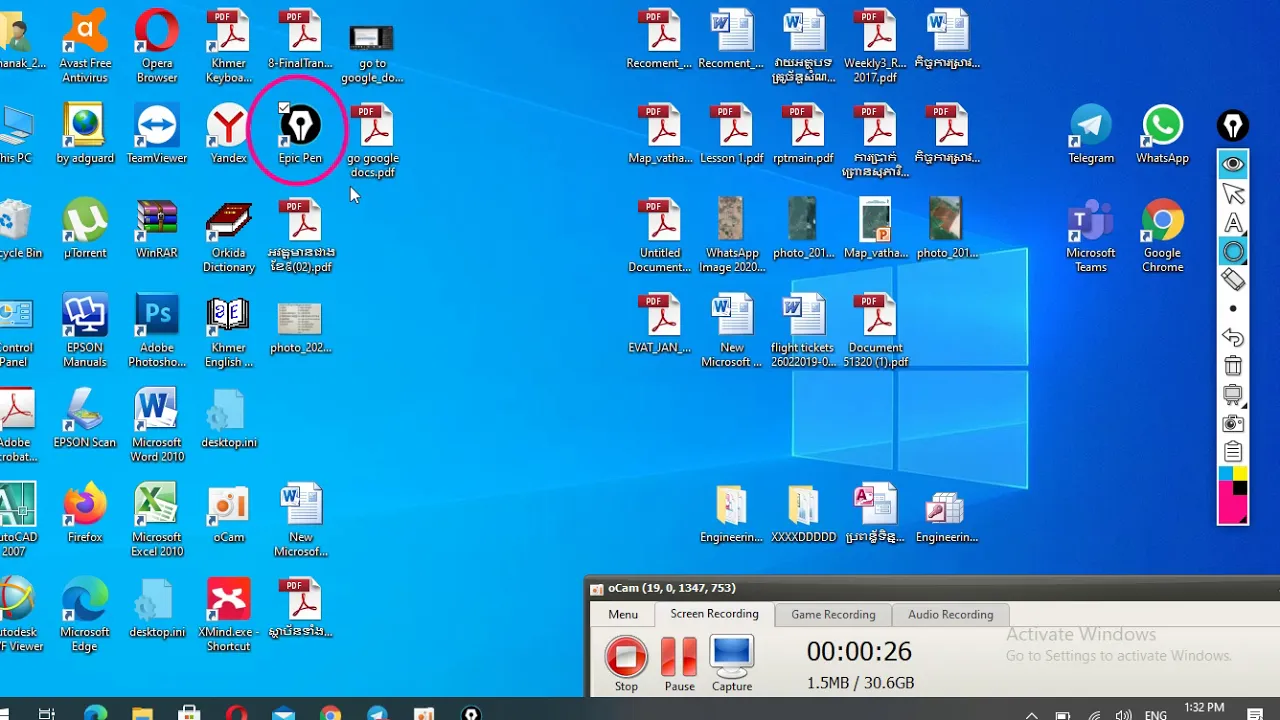Image resolution: width=1280 pixels, height=720 pixels.
Task: Select the Adobe Photoshop desktop icon
Action: (157, 332)
